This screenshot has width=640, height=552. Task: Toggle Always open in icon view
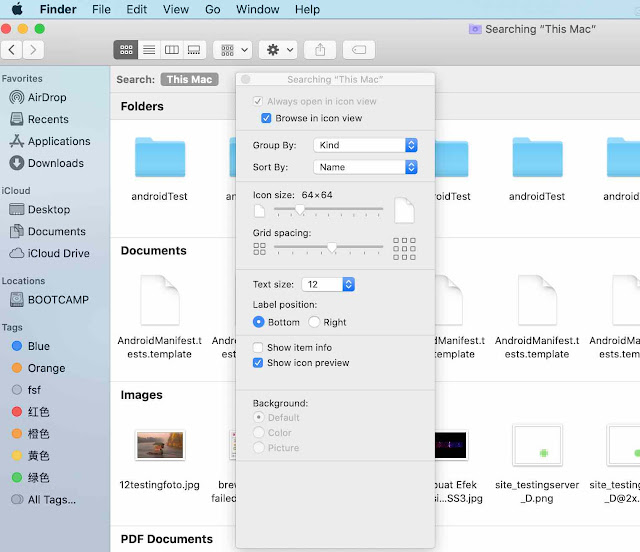(x=258, y=101)
